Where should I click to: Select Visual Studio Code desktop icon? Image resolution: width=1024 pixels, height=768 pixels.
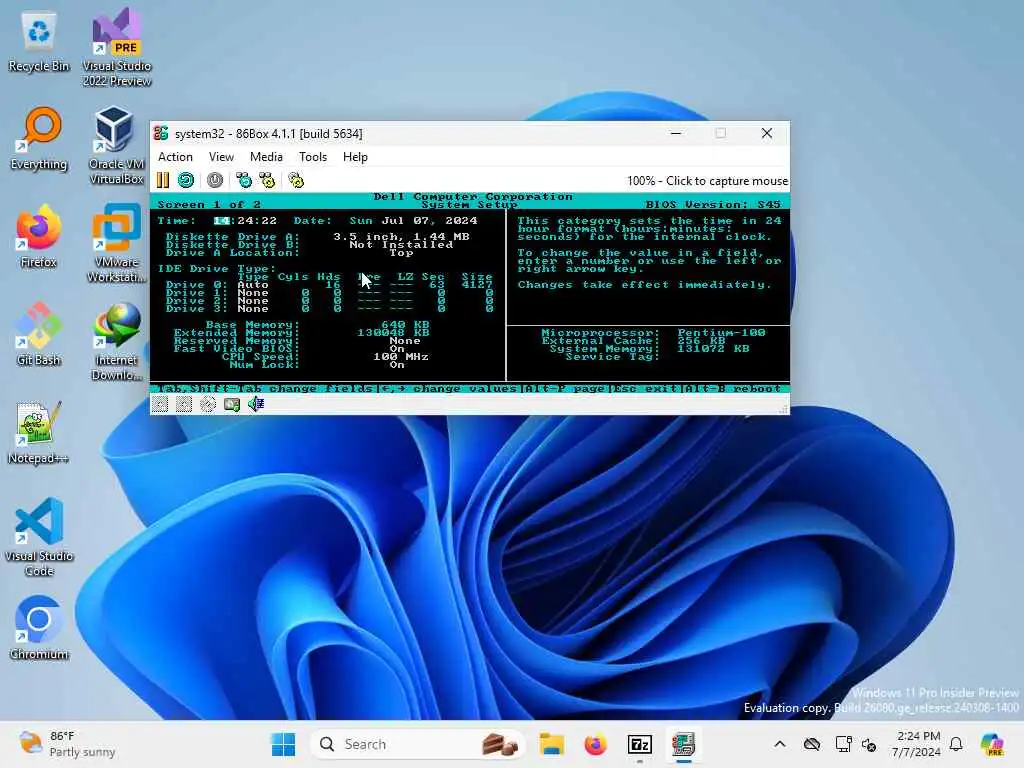coord(39,537)
